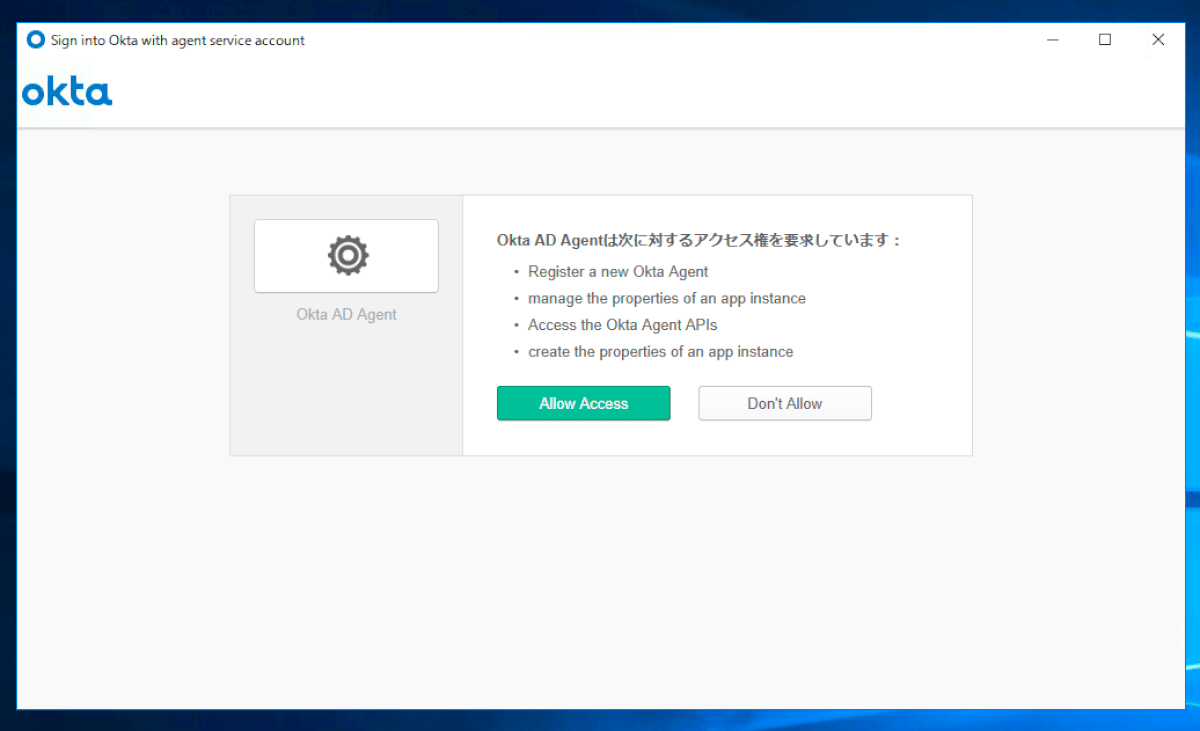Screen dimensions: 1200x731
Task: Click the bullet beside Access the Okta Agent APIs
Action: pos(514,325)
